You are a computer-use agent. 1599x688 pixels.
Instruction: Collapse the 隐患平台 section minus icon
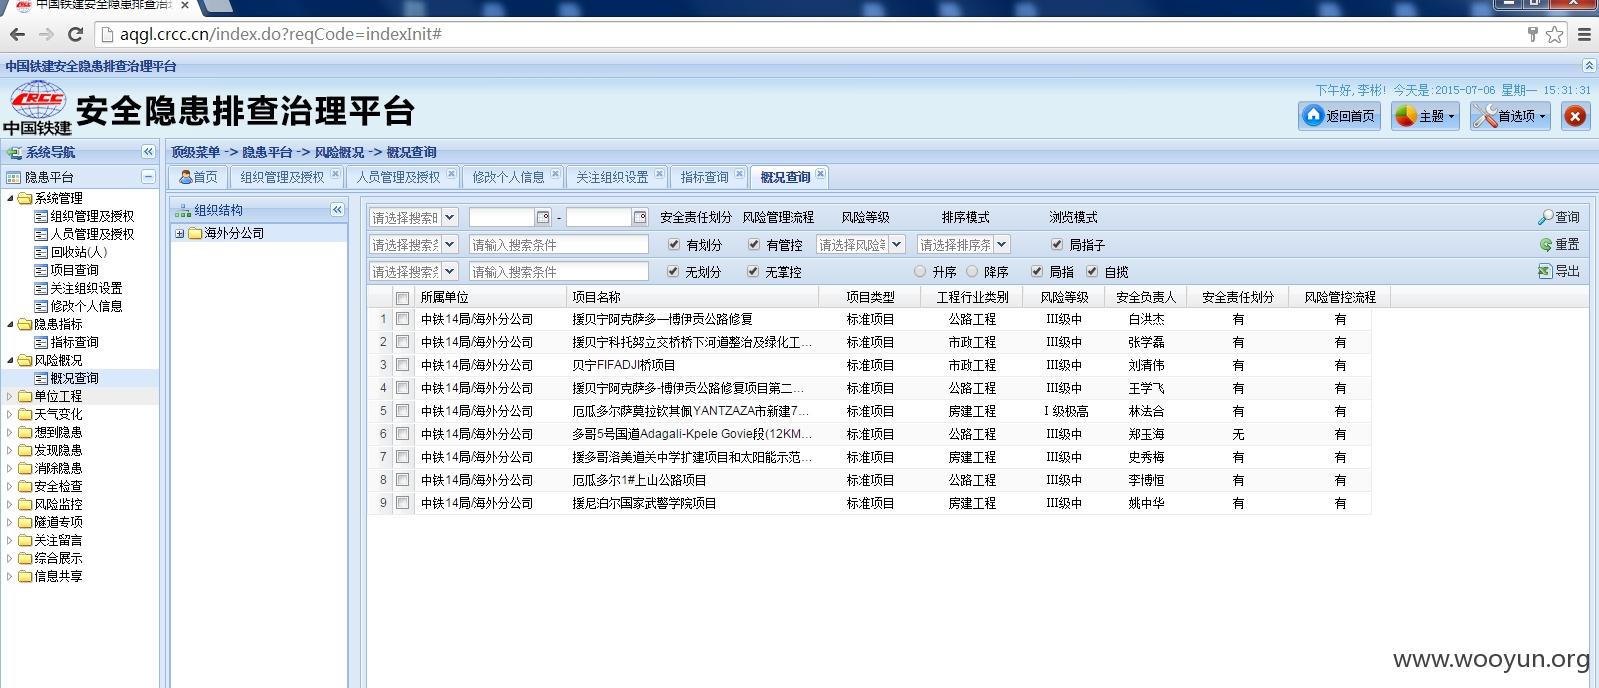coord(148,177)
